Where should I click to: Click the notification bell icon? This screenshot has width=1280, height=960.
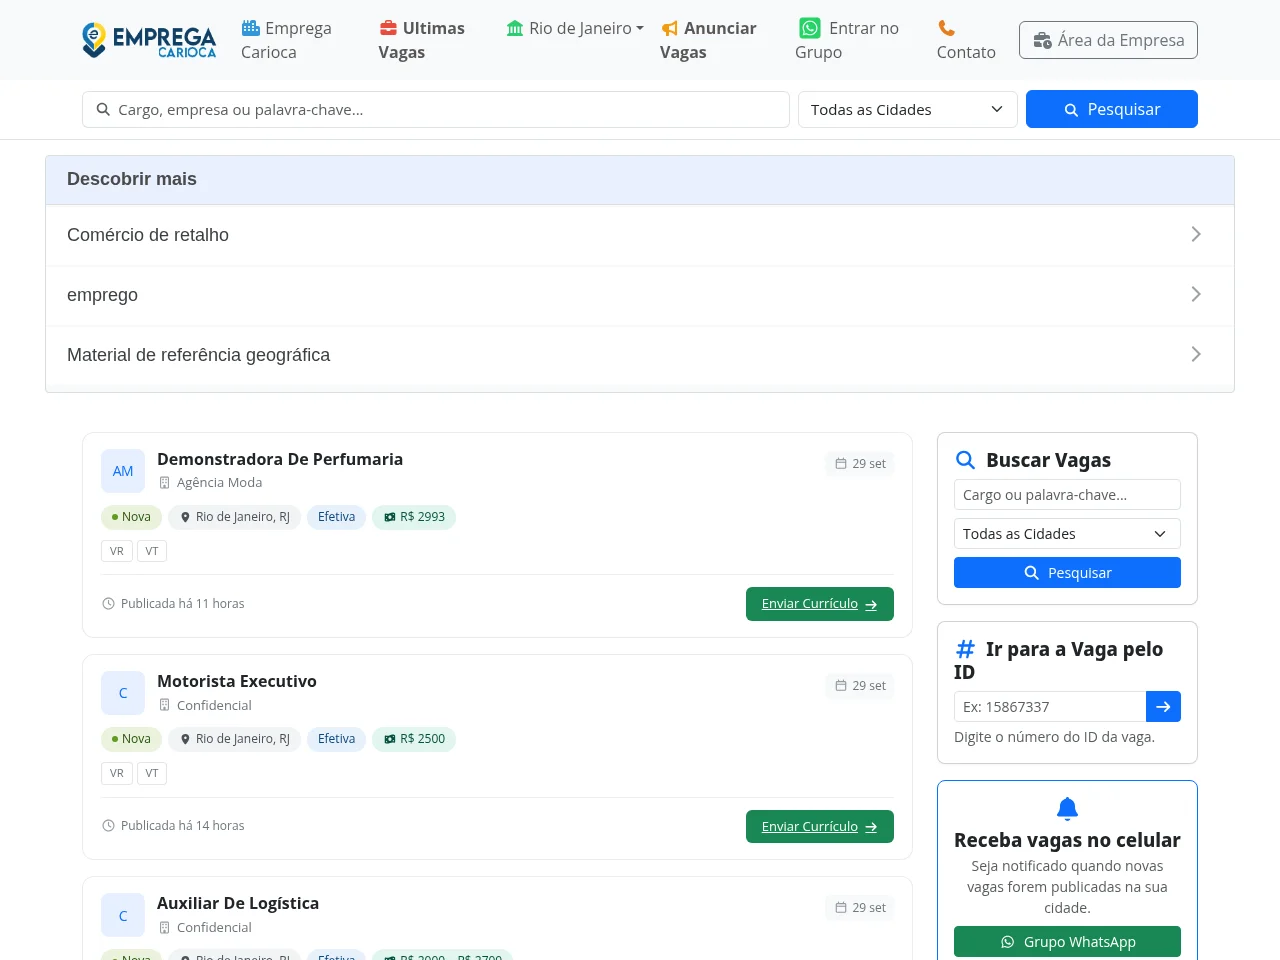[x=1067, y=808]
